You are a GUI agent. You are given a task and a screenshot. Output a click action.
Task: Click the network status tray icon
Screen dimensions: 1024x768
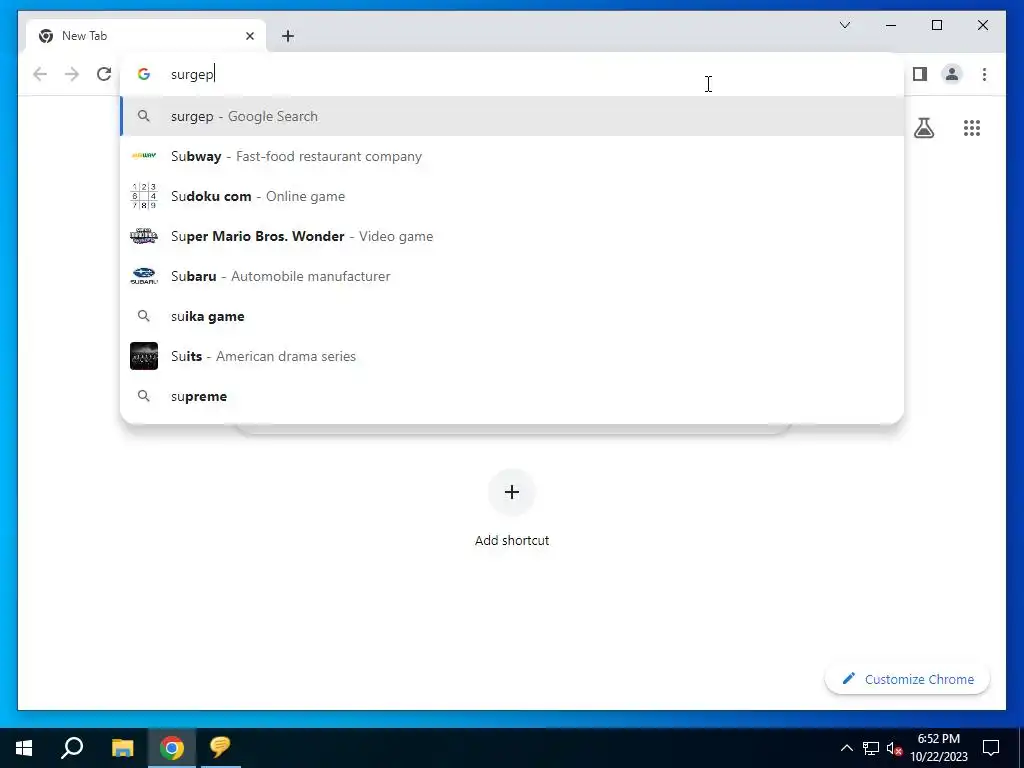[x=871, y=748]
